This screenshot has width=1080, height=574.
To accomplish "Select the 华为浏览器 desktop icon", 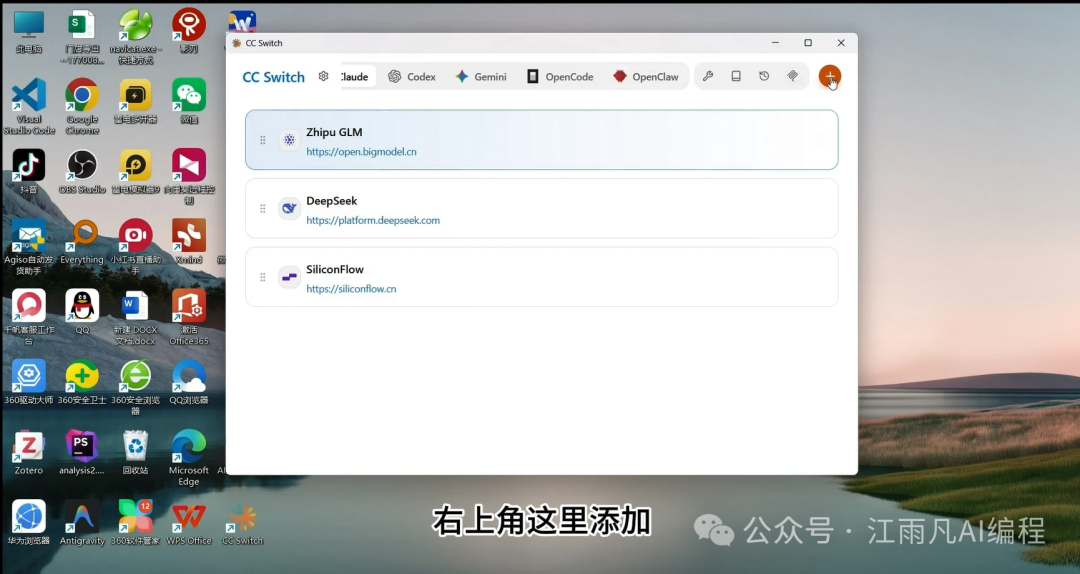I will pyautogui.click(x=29, y=522).
